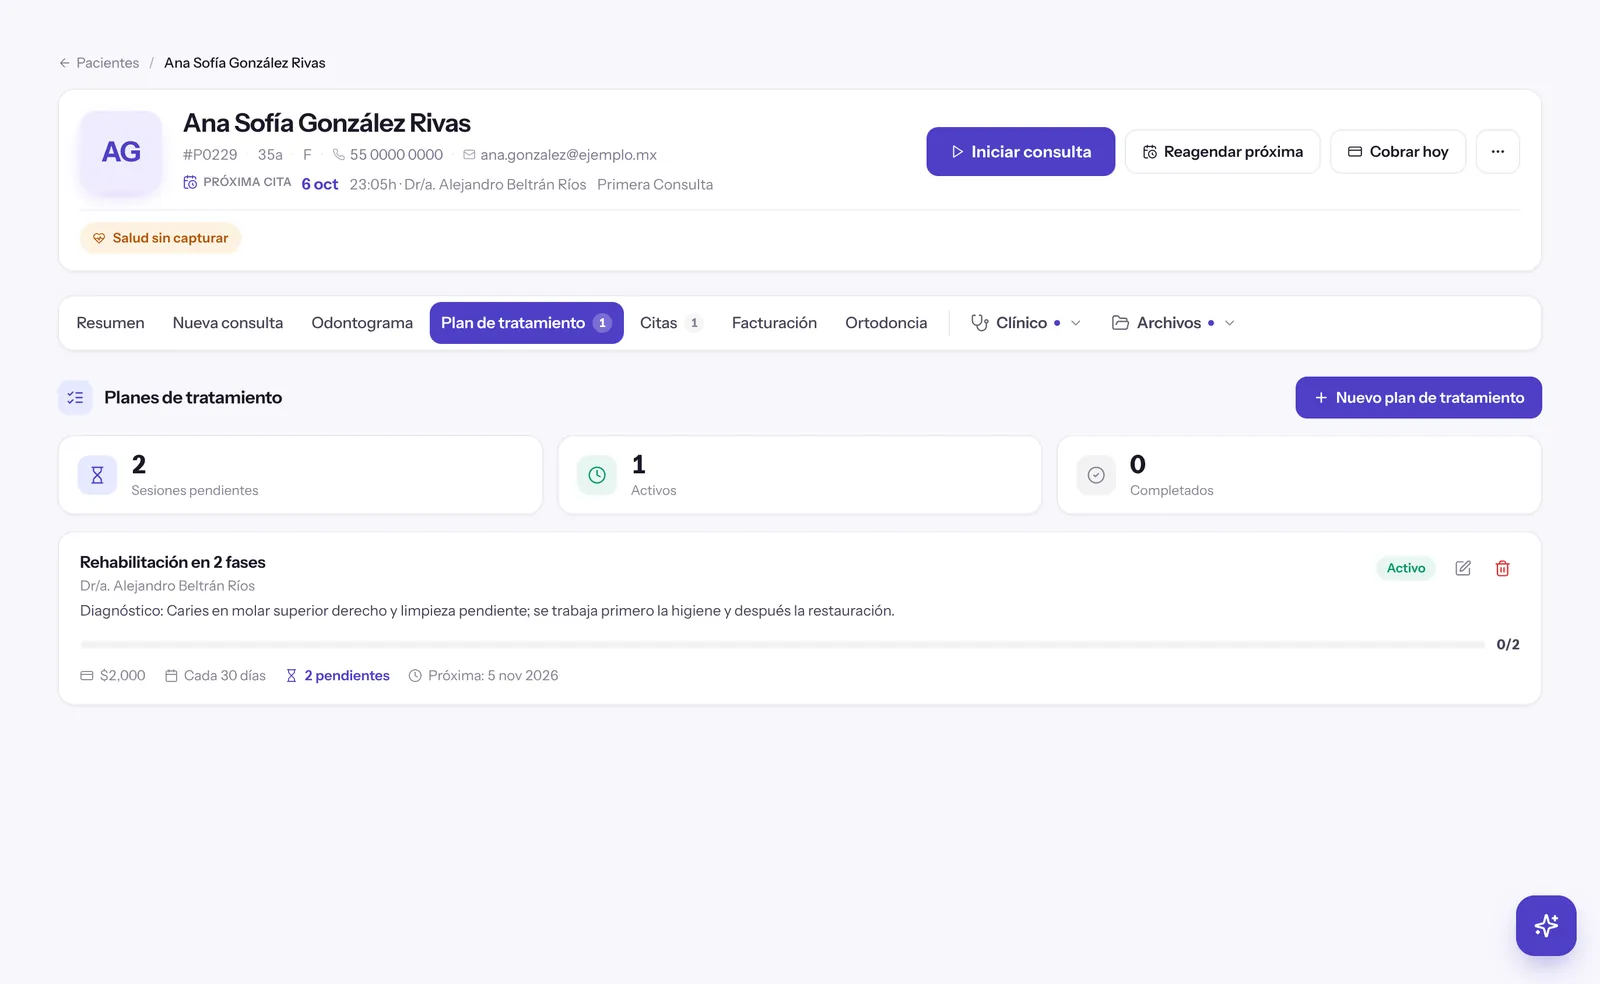This screenshot has height=984, width=1600.
Task: Click the Iniciar consulta button
Action: coord(1020,152)
